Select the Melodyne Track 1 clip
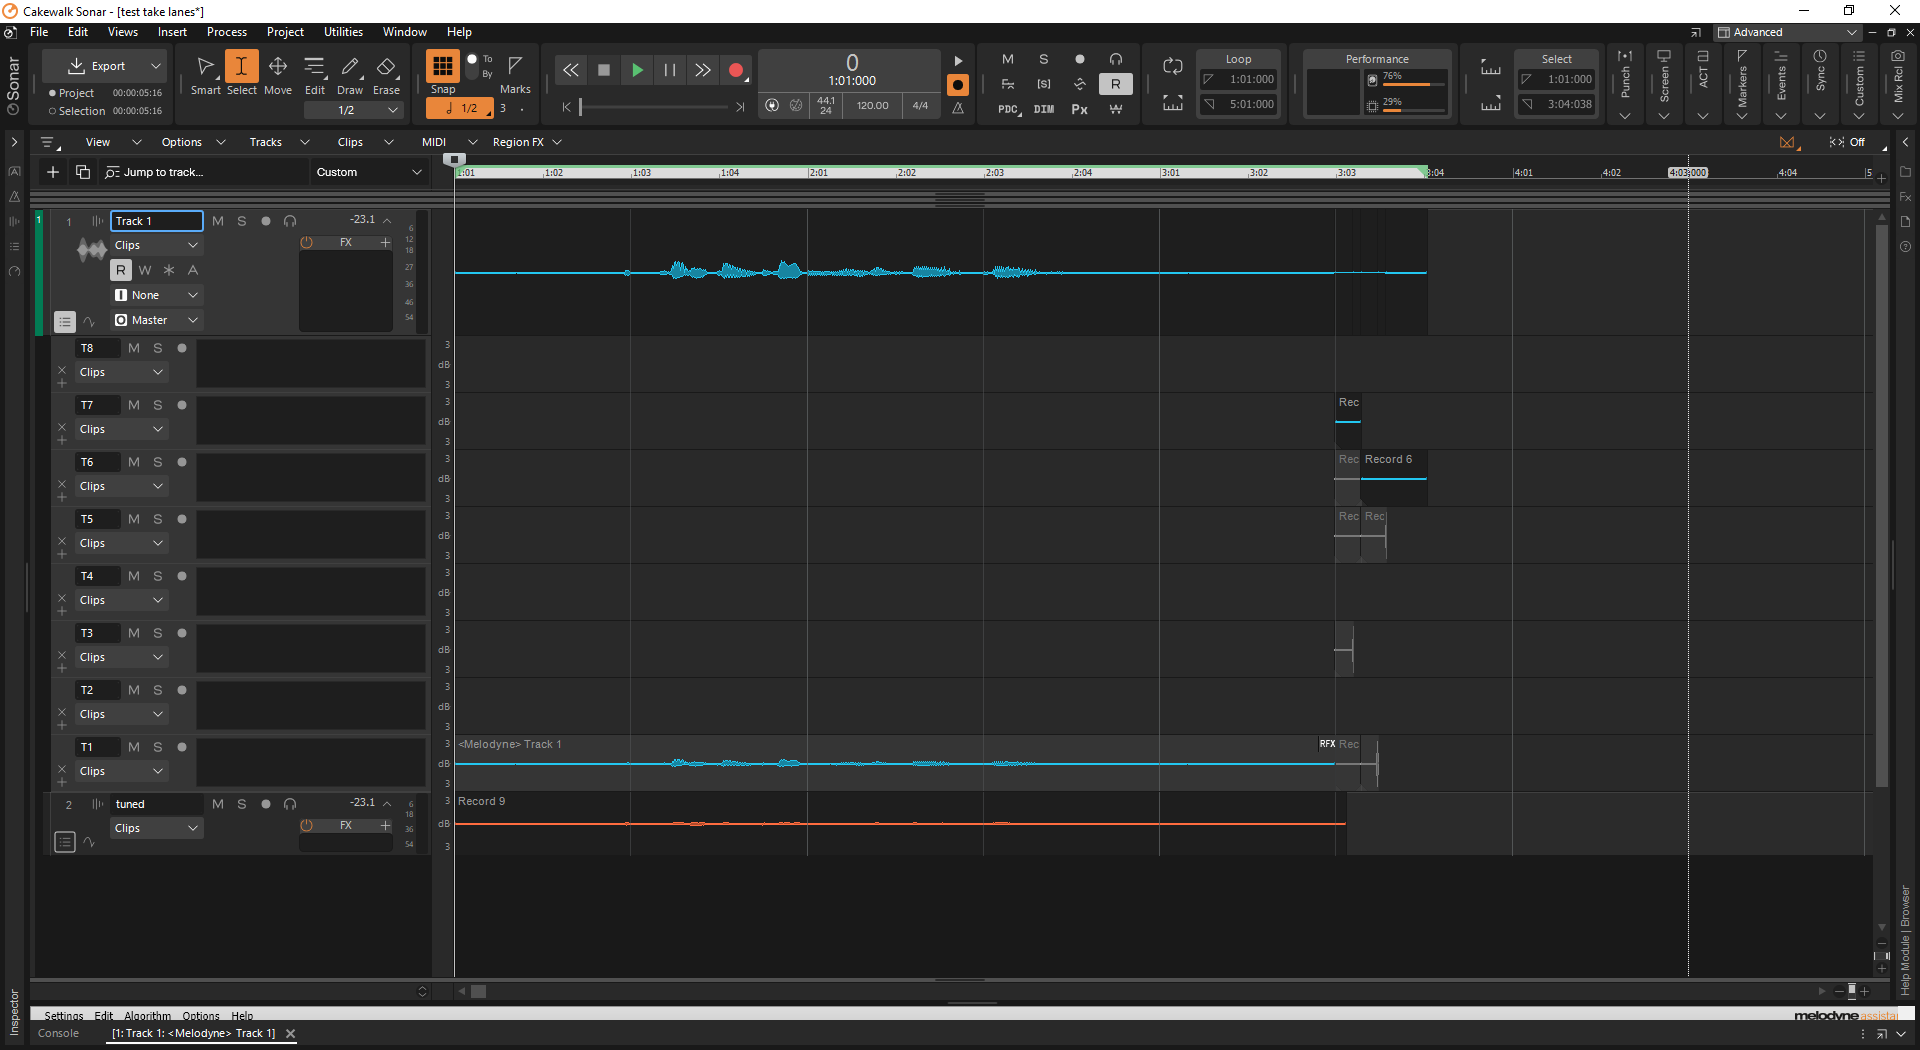Image resolution: width=1920 pixels, height=1050 pixels. tap(894, 763)
